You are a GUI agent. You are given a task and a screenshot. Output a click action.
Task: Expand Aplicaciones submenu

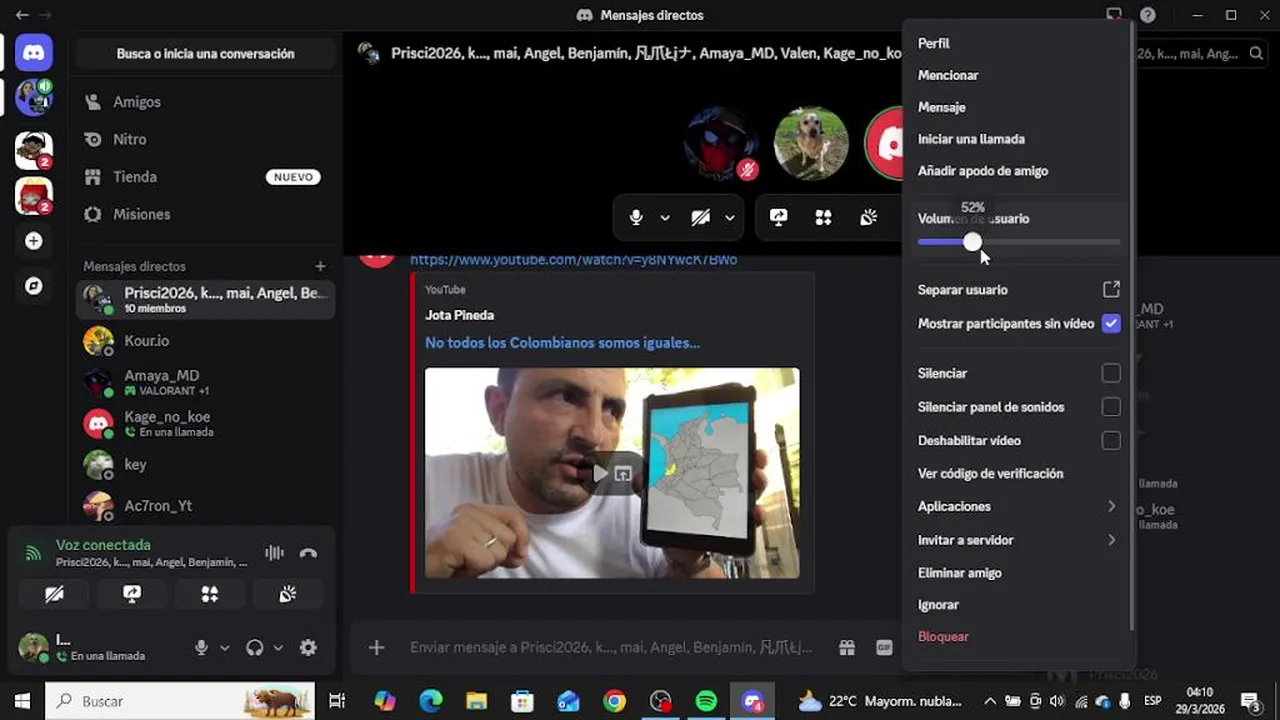pyautogui.click(x=1018, y=507)
